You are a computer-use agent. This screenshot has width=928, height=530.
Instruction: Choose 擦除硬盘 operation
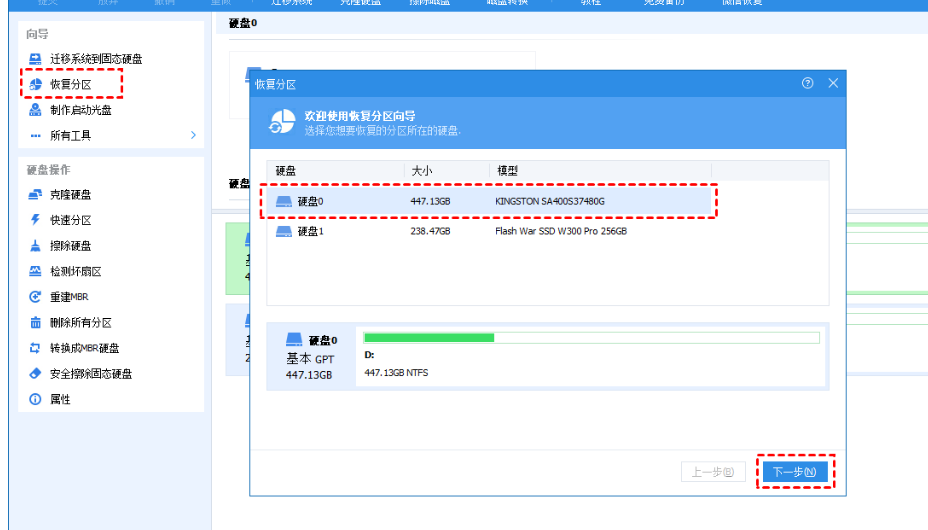coord(70,245)
